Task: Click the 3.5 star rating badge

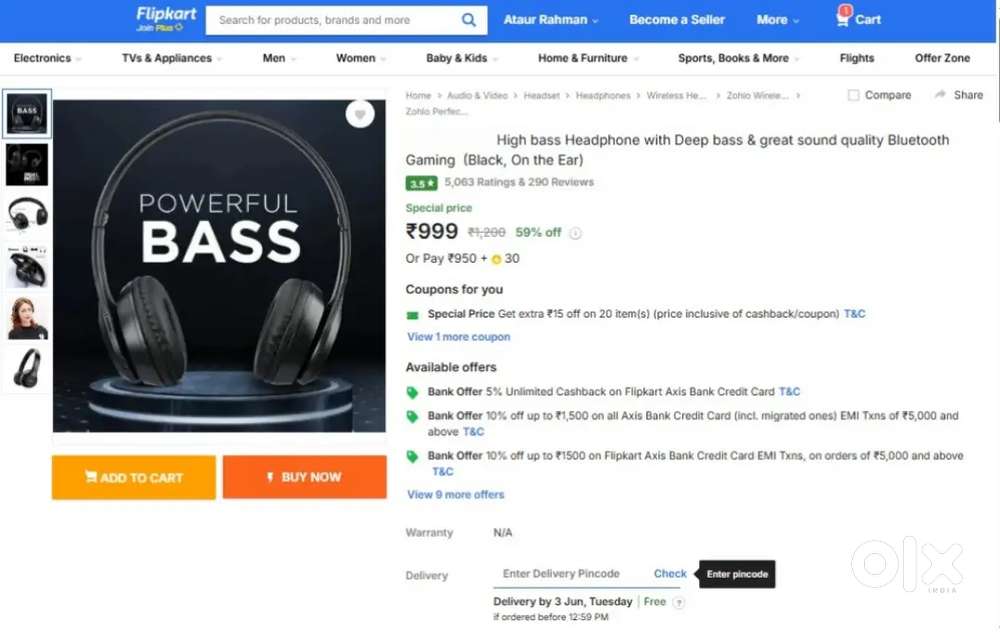Action: click(421, 183)
